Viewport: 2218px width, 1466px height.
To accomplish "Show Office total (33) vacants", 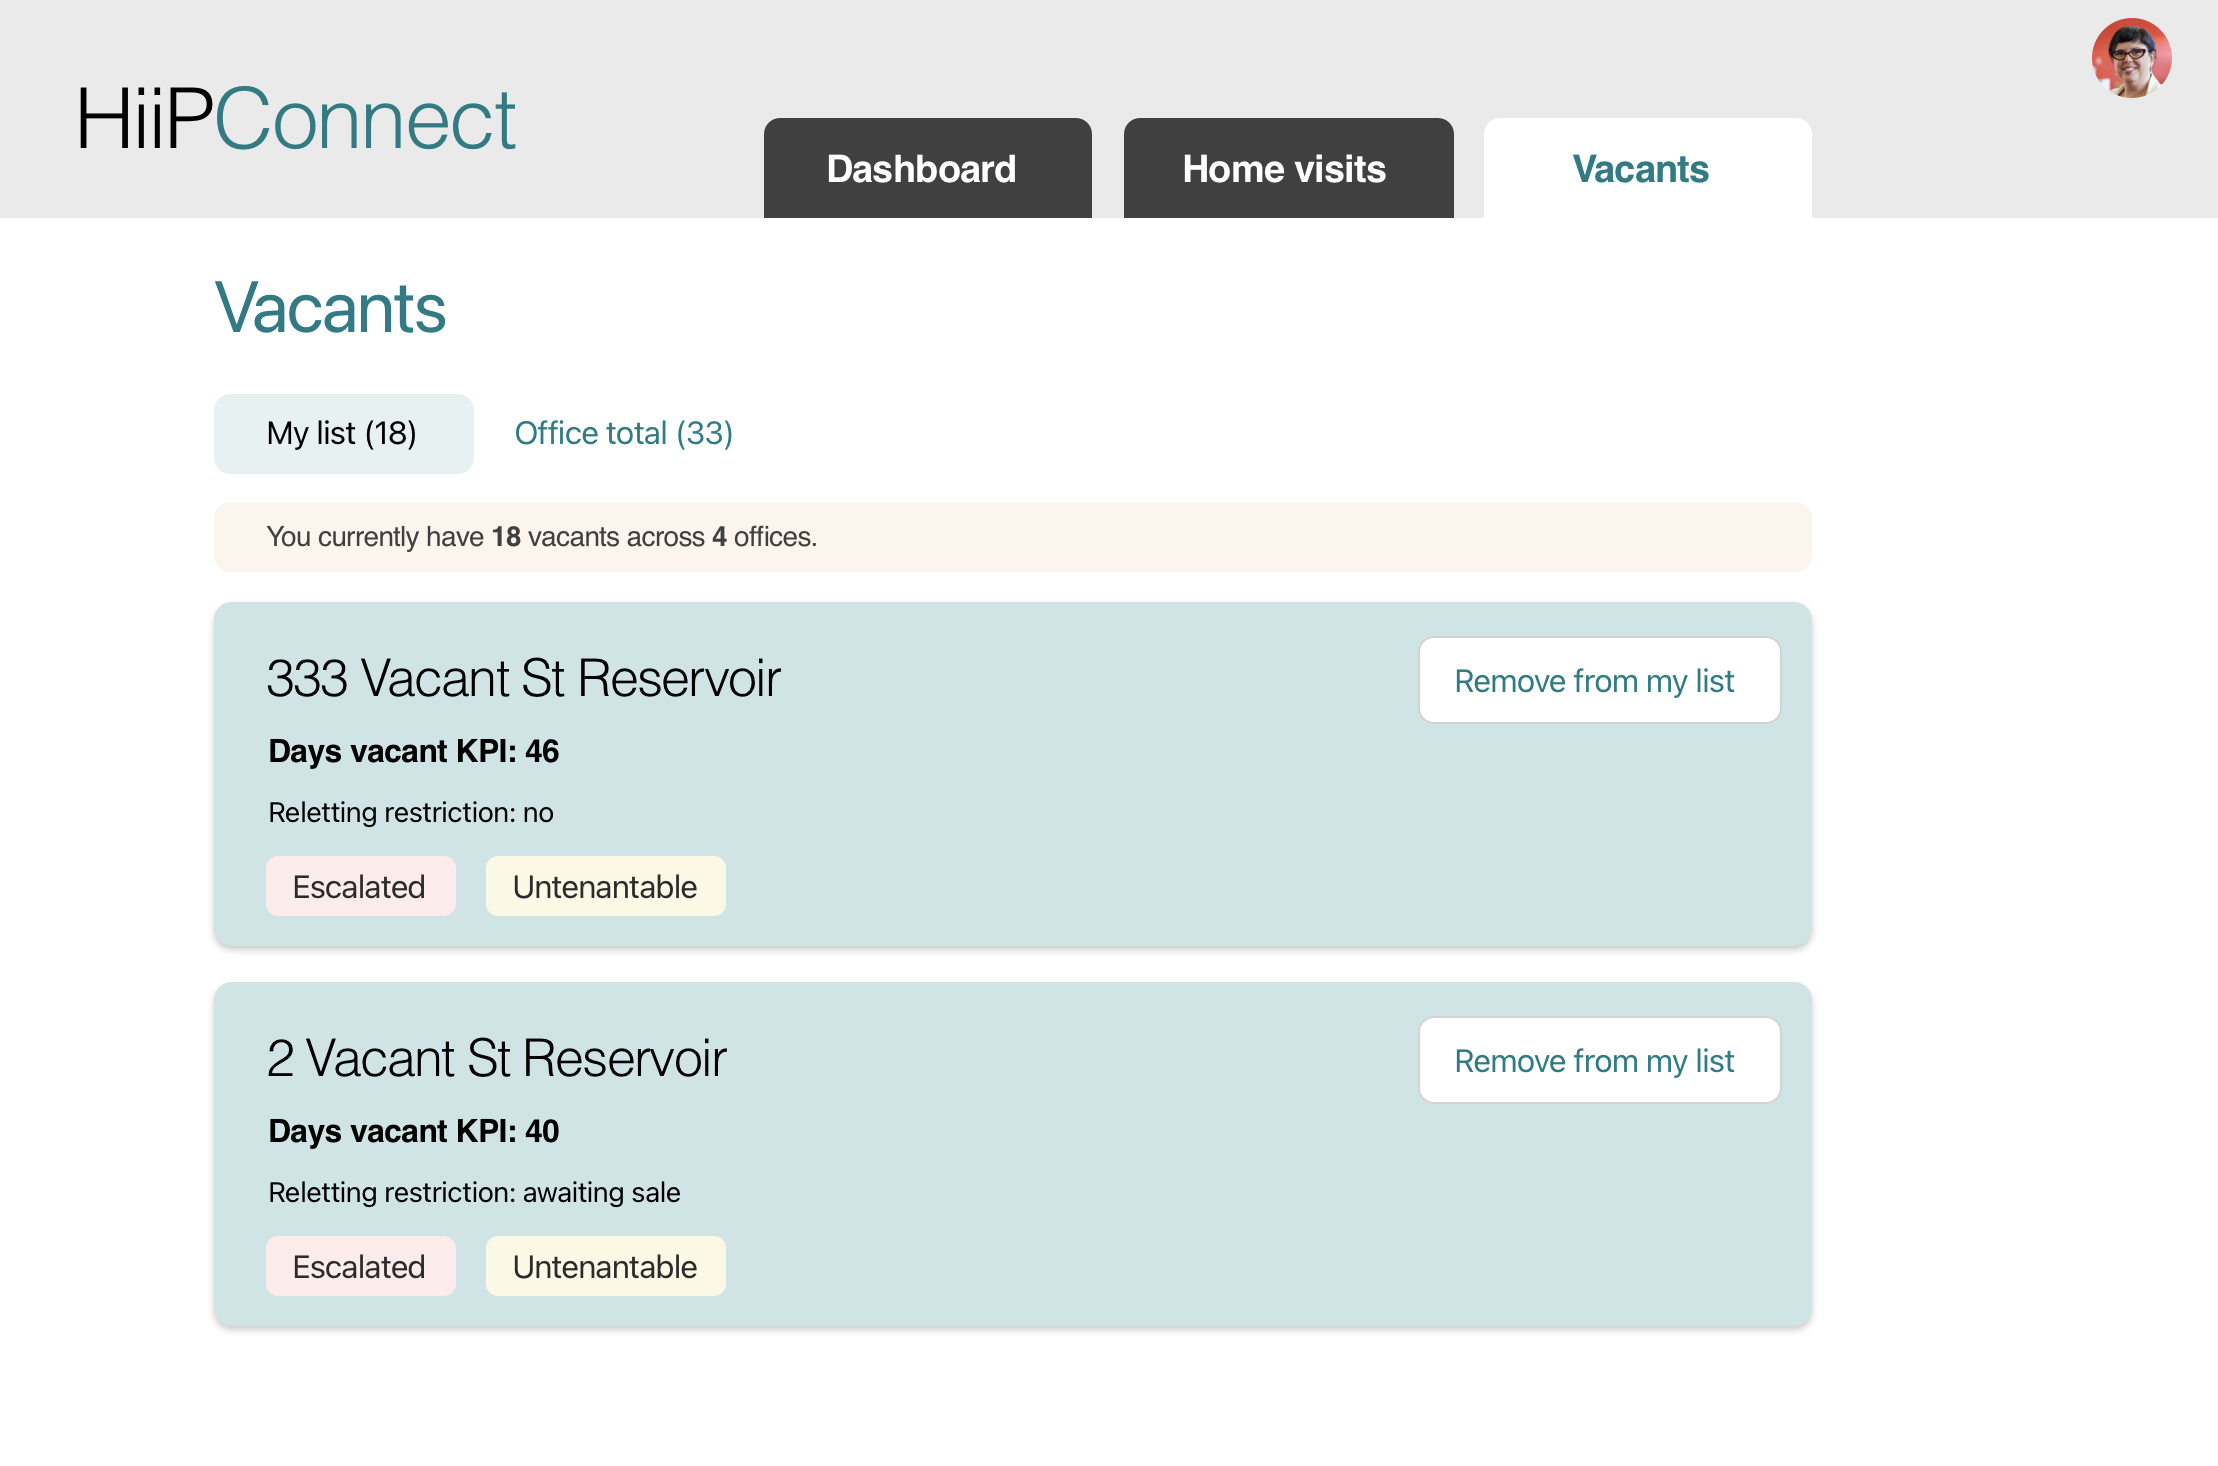I will [x=623, y=434].
